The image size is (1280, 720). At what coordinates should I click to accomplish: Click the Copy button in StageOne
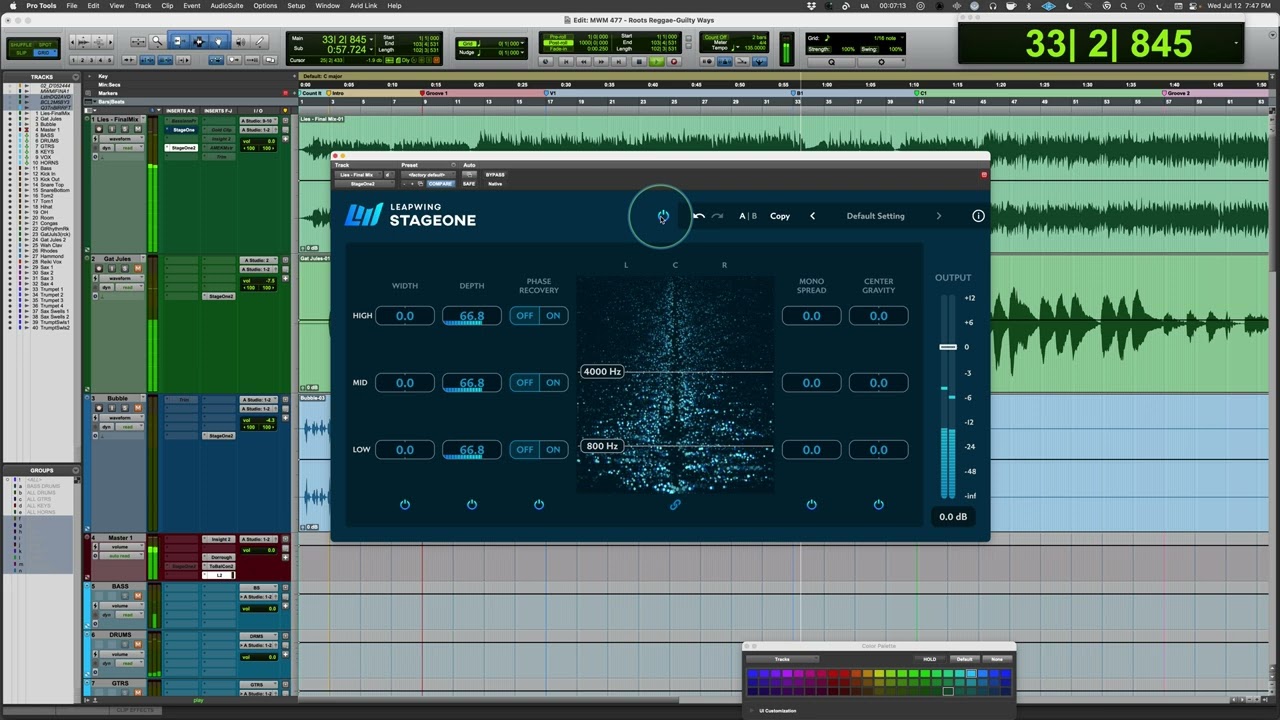[780, 216]
